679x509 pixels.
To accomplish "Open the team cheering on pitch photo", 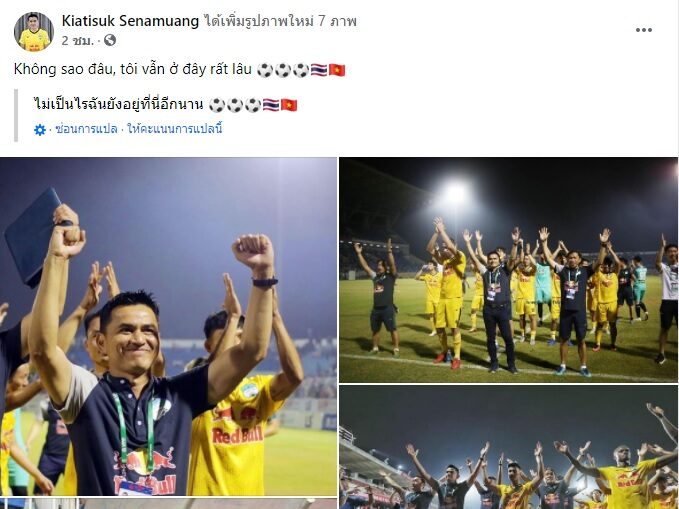I will [x=508, y=269].
